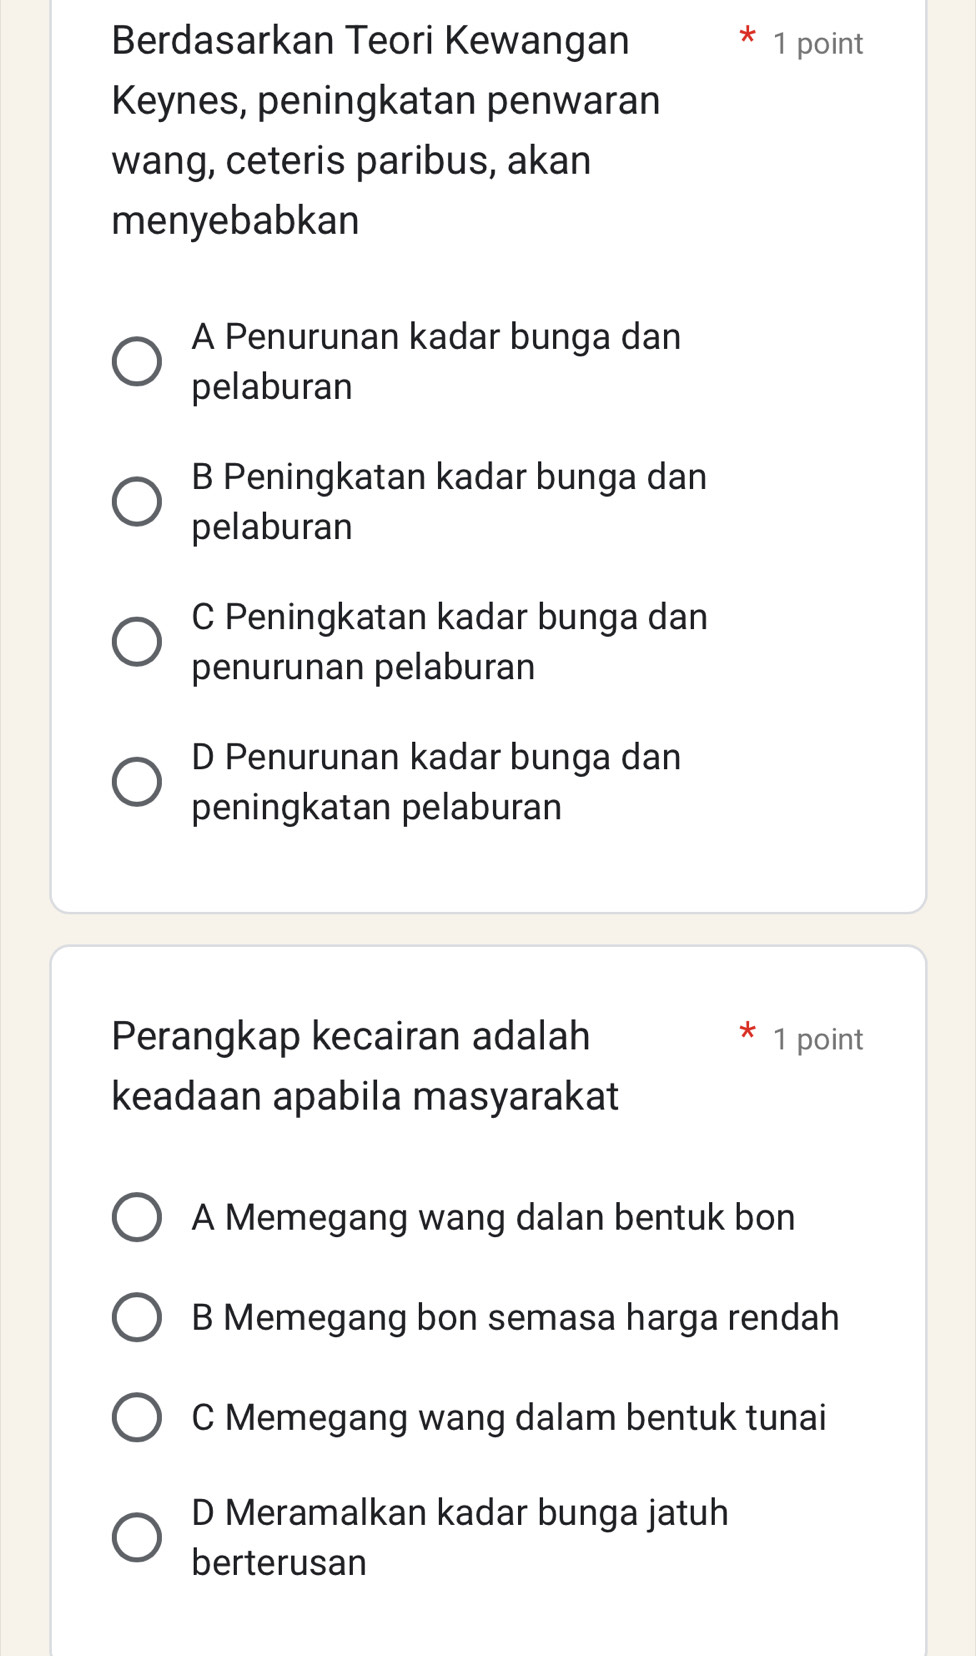Click the text 'C Memegang wang dalam bentuk tunai'

coord(508,1417)
